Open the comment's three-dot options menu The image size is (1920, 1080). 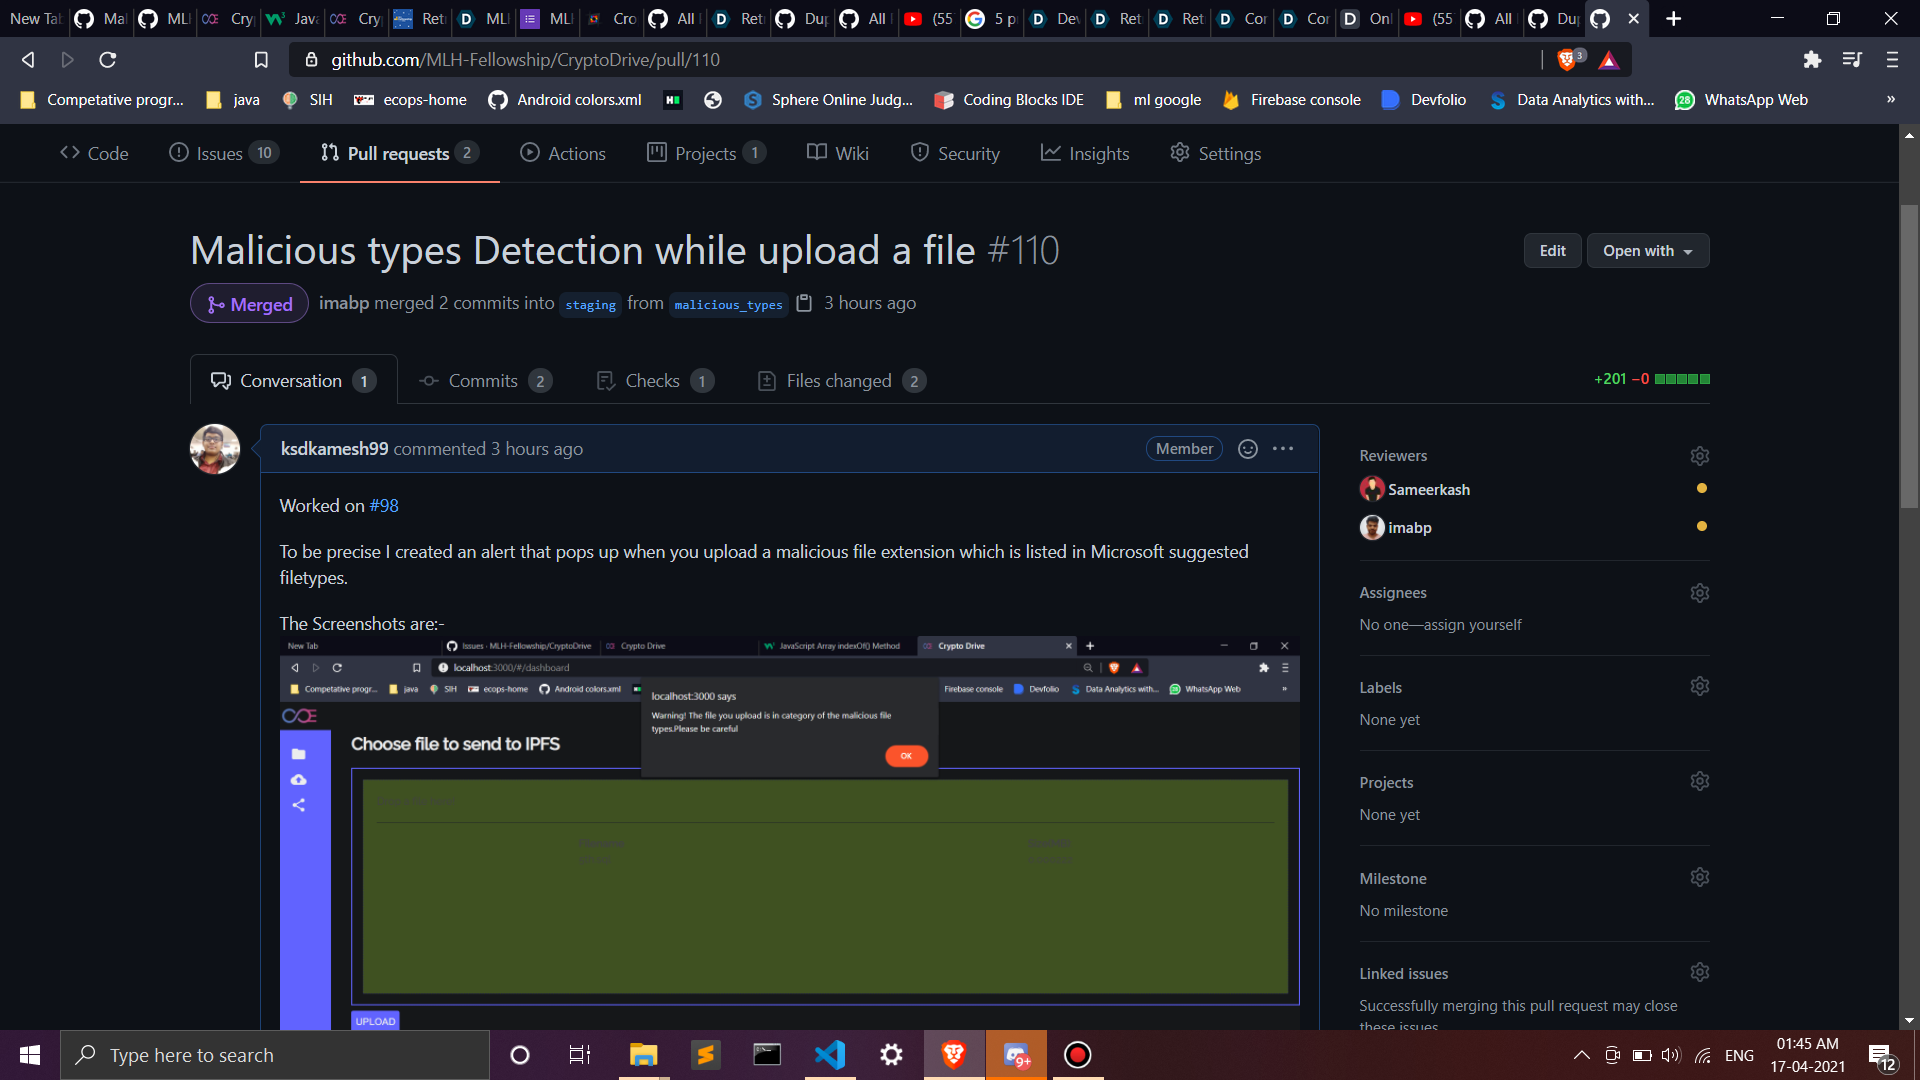pos(1283,449)
